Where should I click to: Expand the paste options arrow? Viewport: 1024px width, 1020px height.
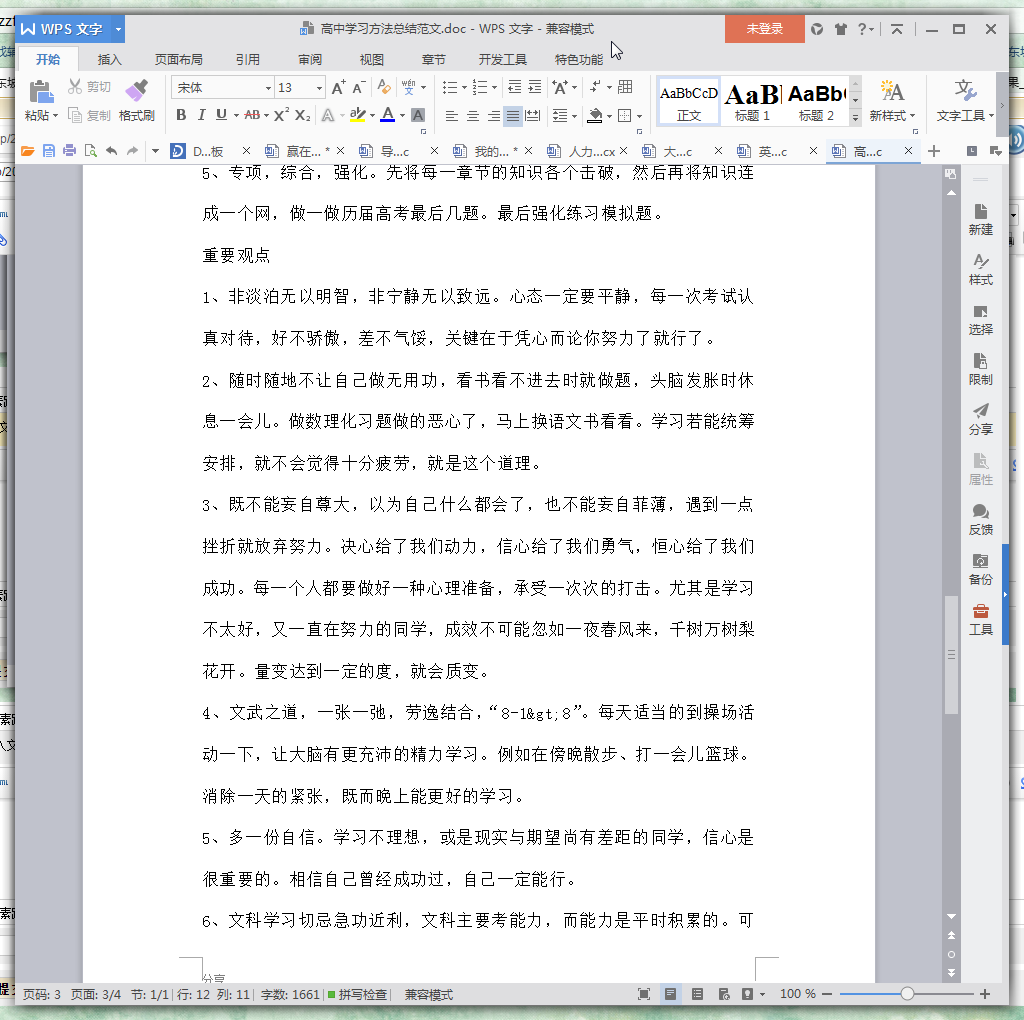click(56, 116)
